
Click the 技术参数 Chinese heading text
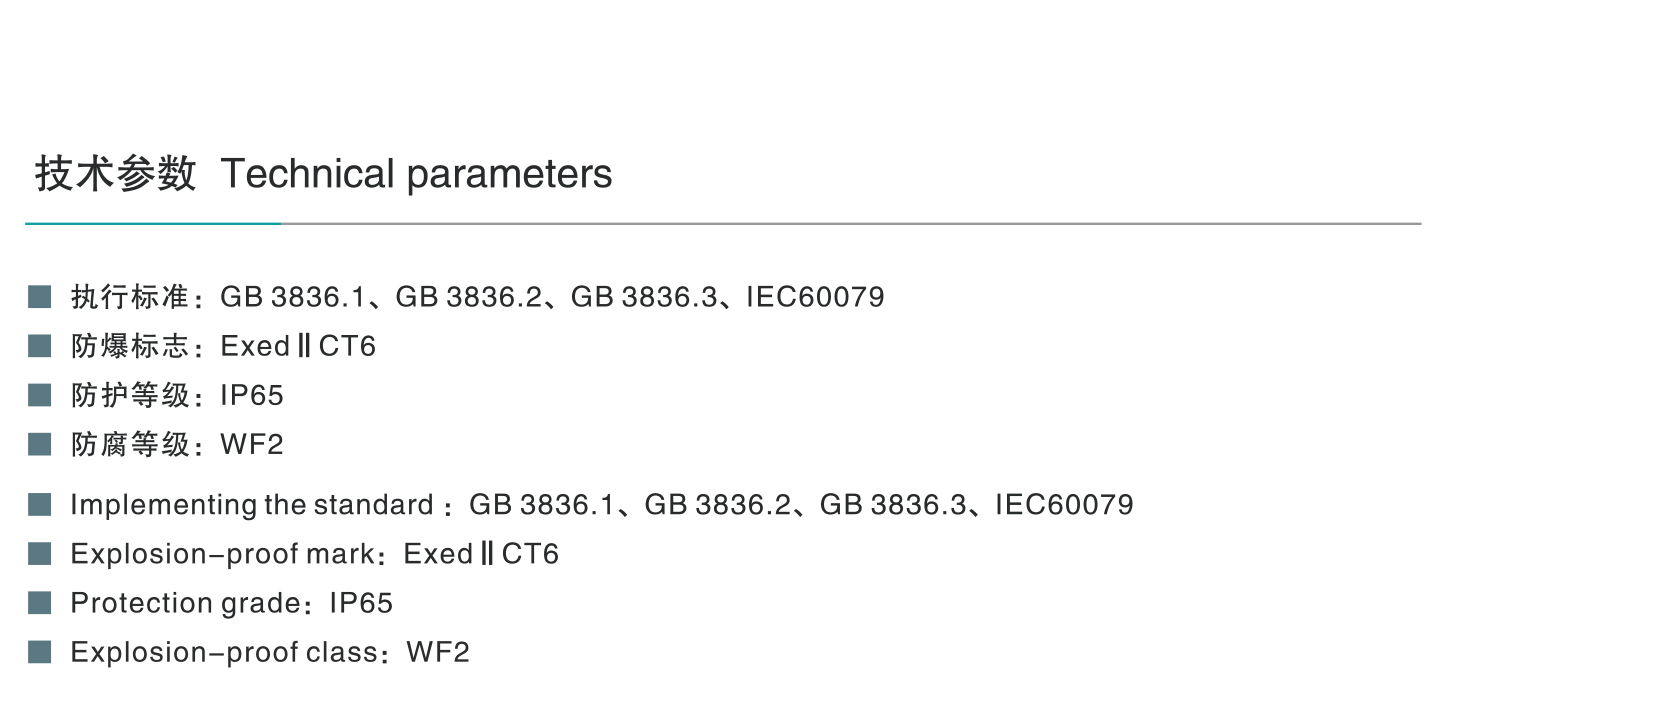tap(115, 174)
